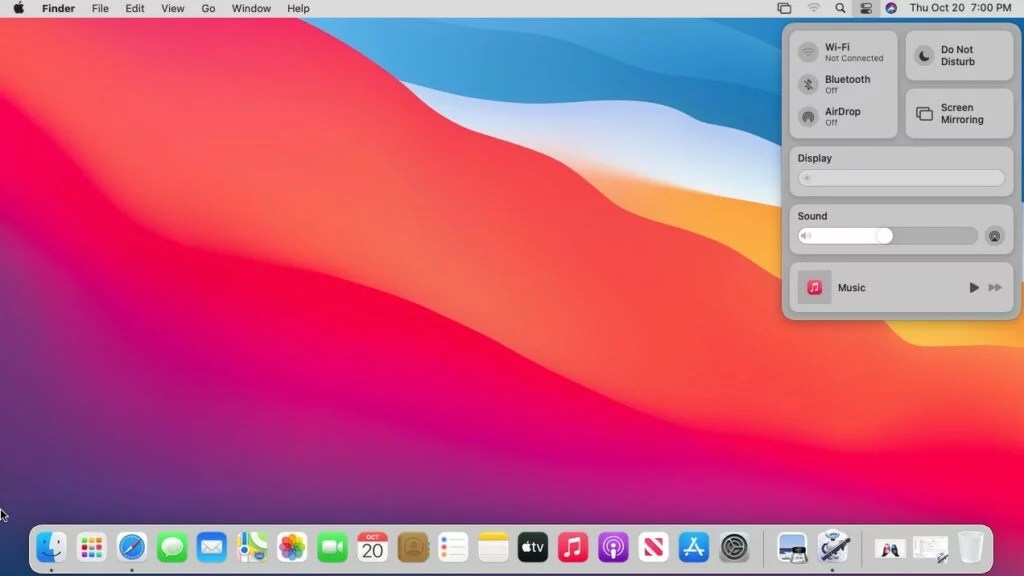The width and height of the screenshot is (1024, 576).
Task: Open System Preferences from the Dock
Action: point(733,547)
